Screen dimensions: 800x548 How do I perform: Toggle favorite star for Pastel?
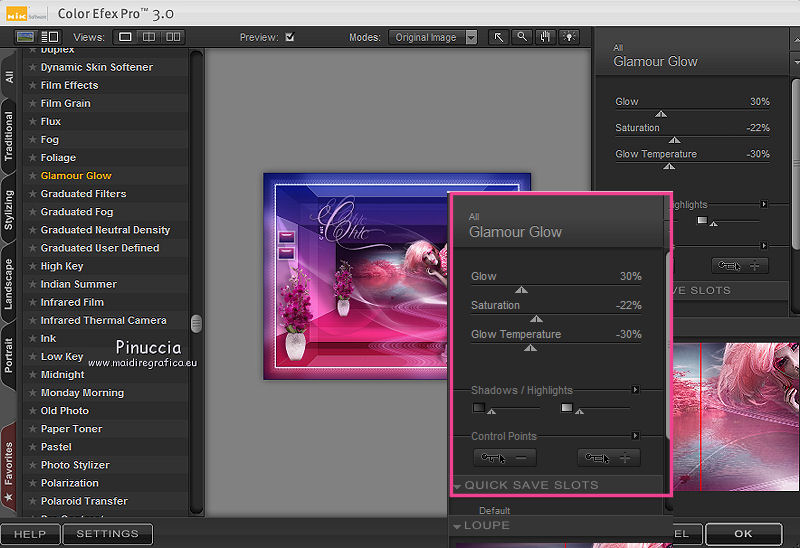pyautogui.click(x=33, y=447)
